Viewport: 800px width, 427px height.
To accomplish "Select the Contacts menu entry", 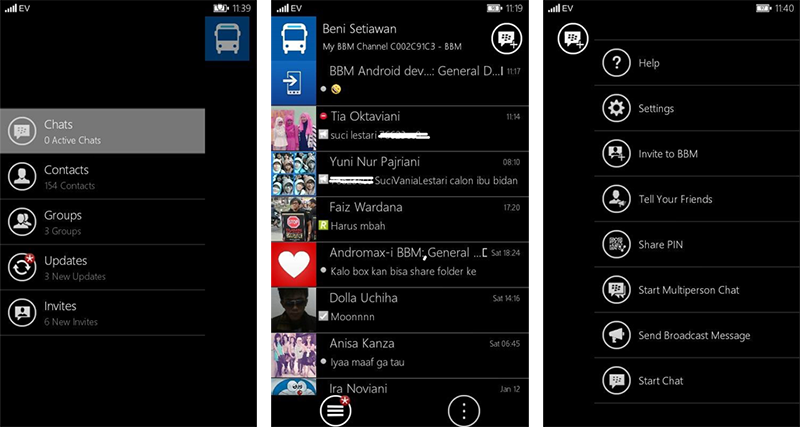I will click(x=103, y=177).
